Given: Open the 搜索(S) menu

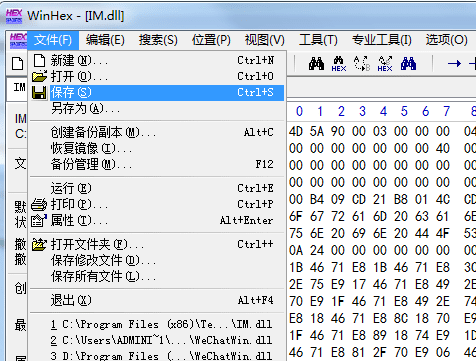Looking at the screenshot, I should pyautogui.click(x=158, y=40).
